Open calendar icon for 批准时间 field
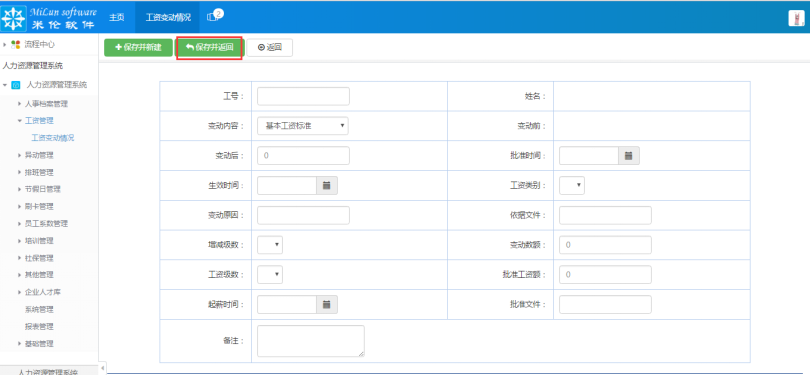Viewport: 810px width, 376px height. [629, 155]
